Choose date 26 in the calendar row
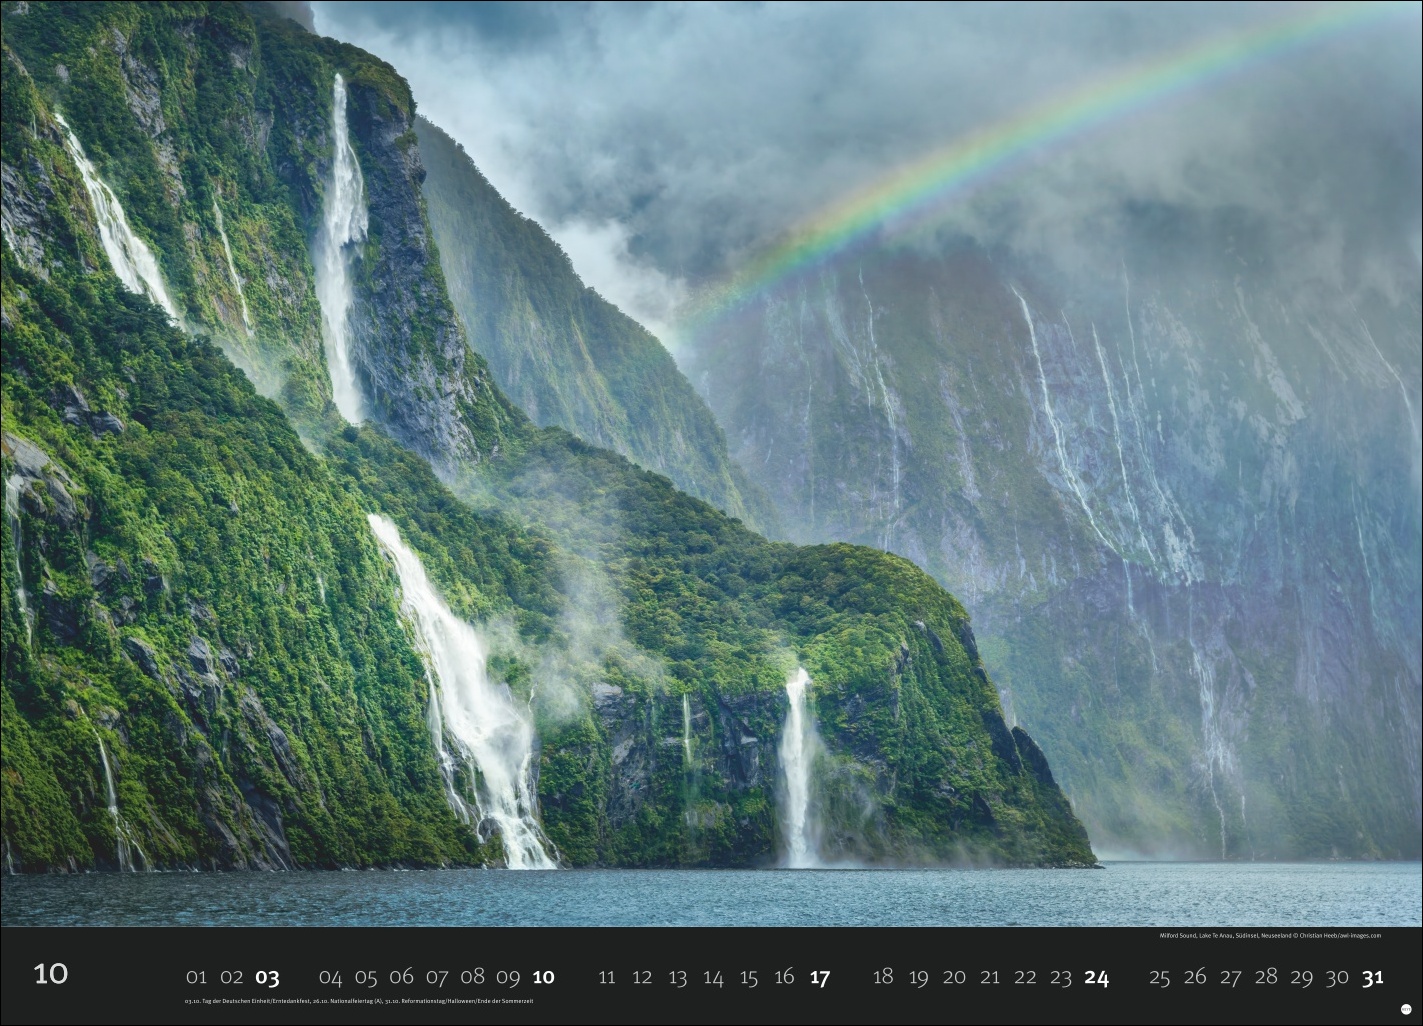This screenshot has height=1026, width=1423. [x=1195, y=978]
